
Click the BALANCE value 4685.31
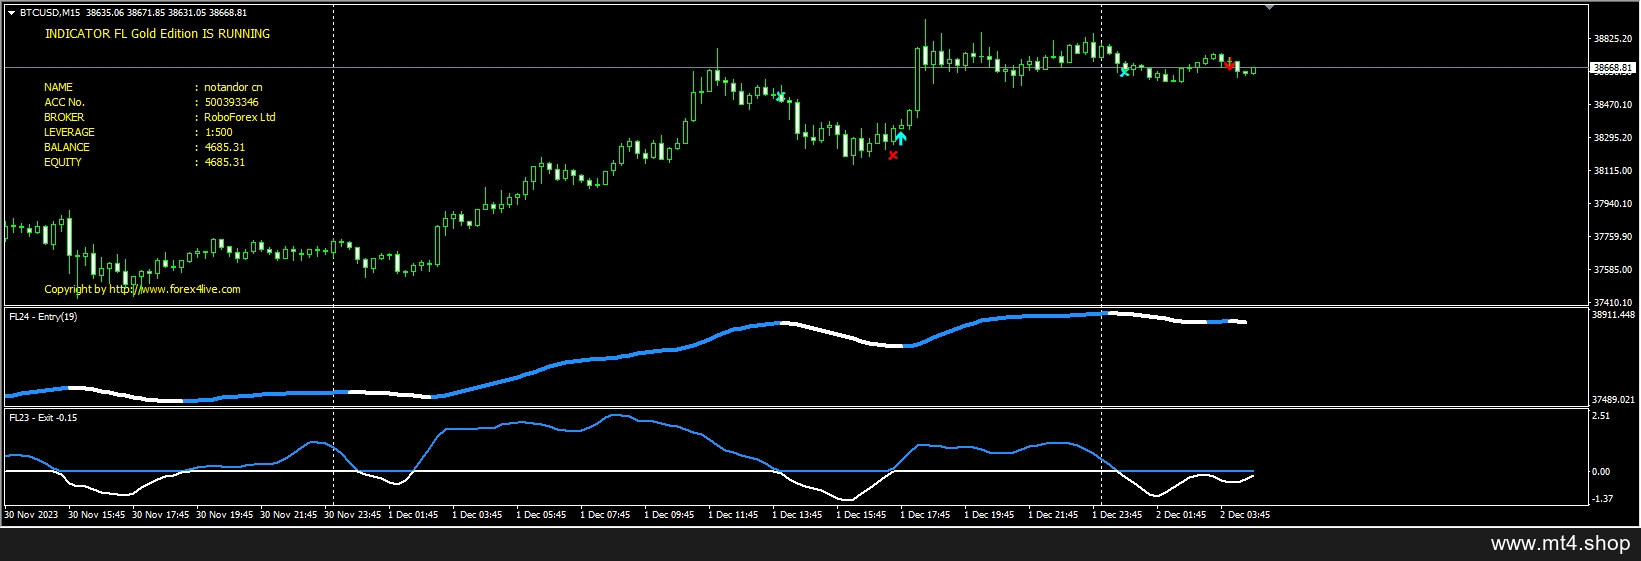click(x=224, y=147)
